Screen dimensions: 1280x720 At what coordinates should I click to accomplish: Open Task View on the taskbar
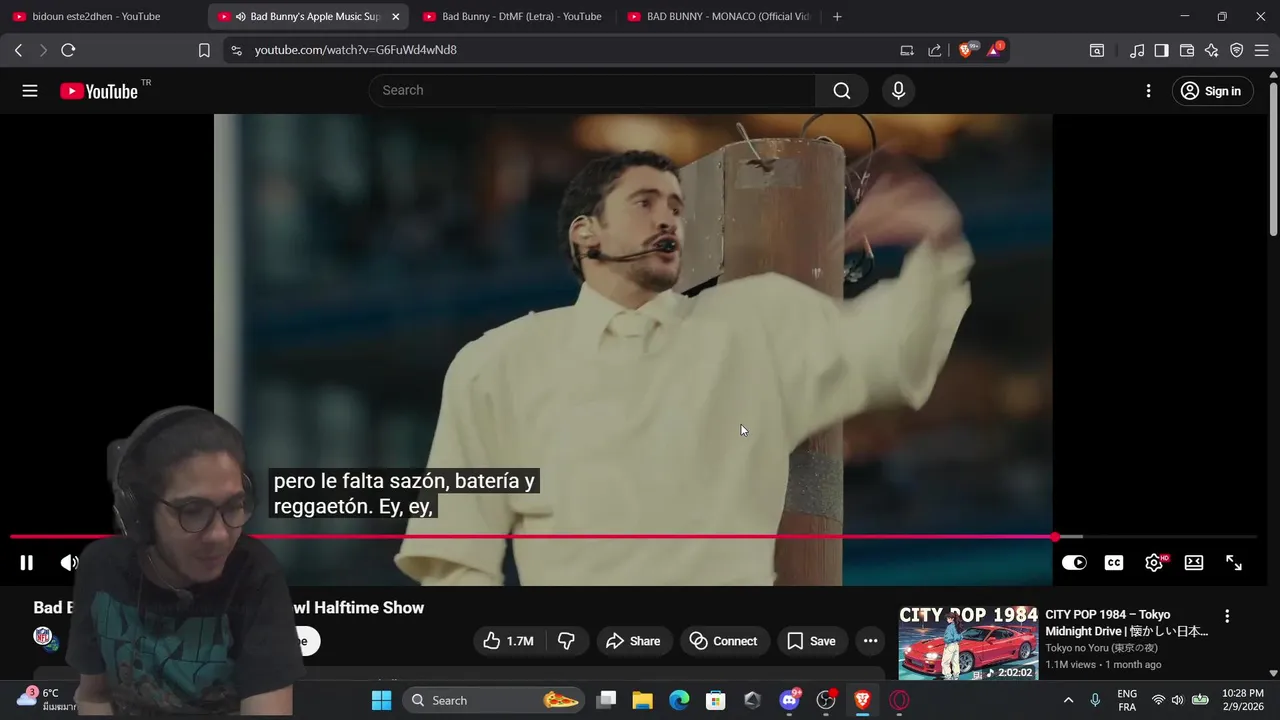point(606,700)
